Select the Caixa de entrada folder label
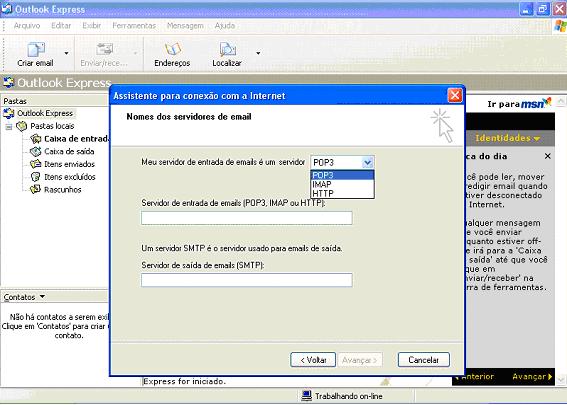Viewport: 567px width, 405px height. pos(76,139)
